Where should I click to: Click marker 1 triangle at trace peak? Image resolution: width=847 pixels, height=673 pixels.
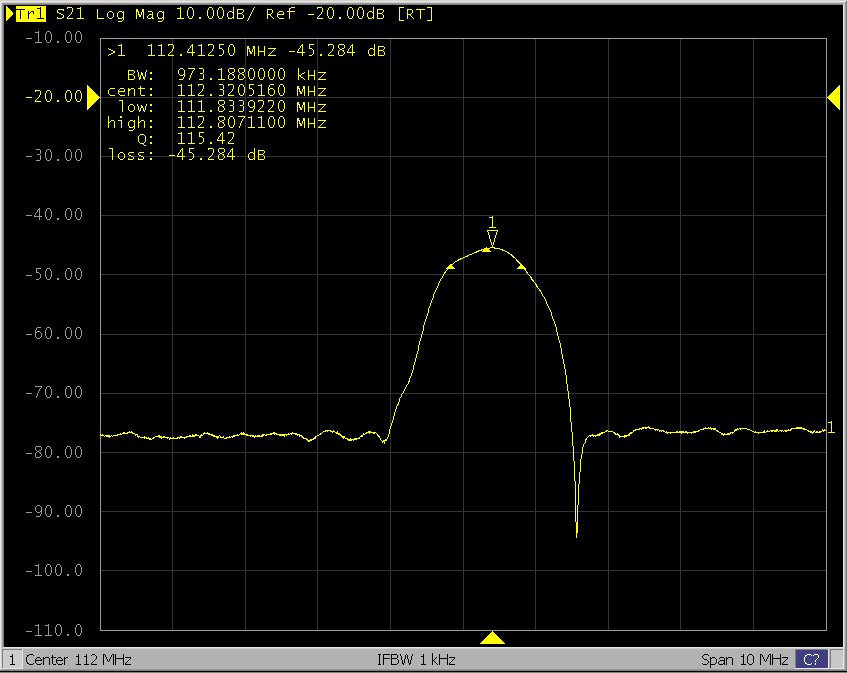[x=491, y=238]
